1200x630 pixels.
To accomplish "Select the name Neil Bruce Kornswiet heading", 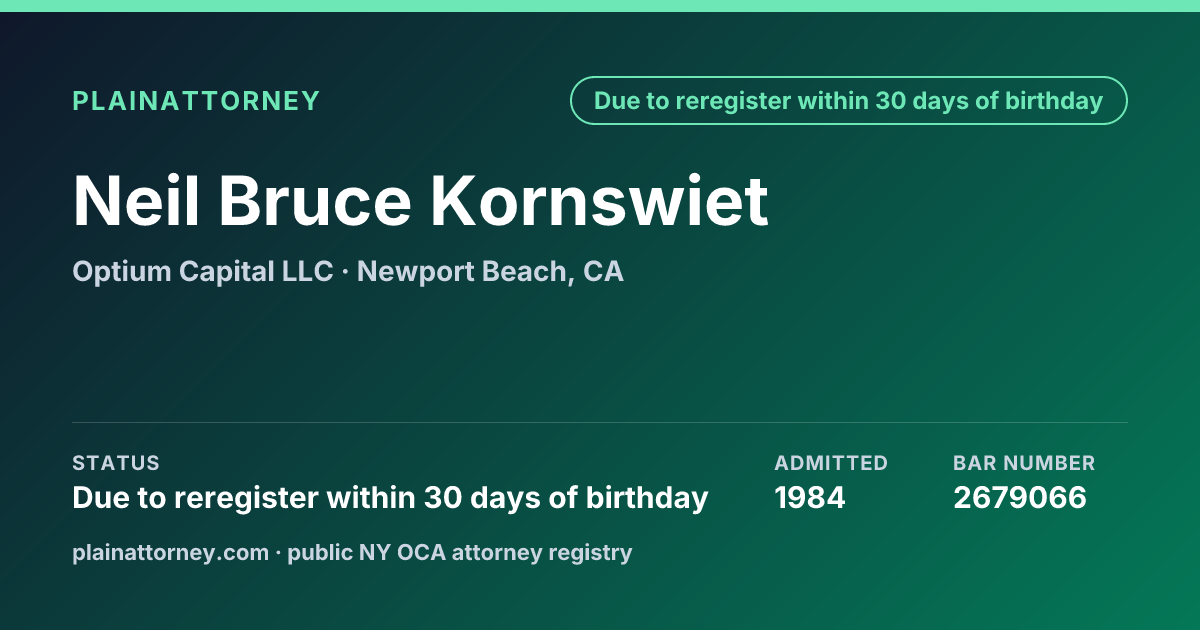I will point(421,201).
